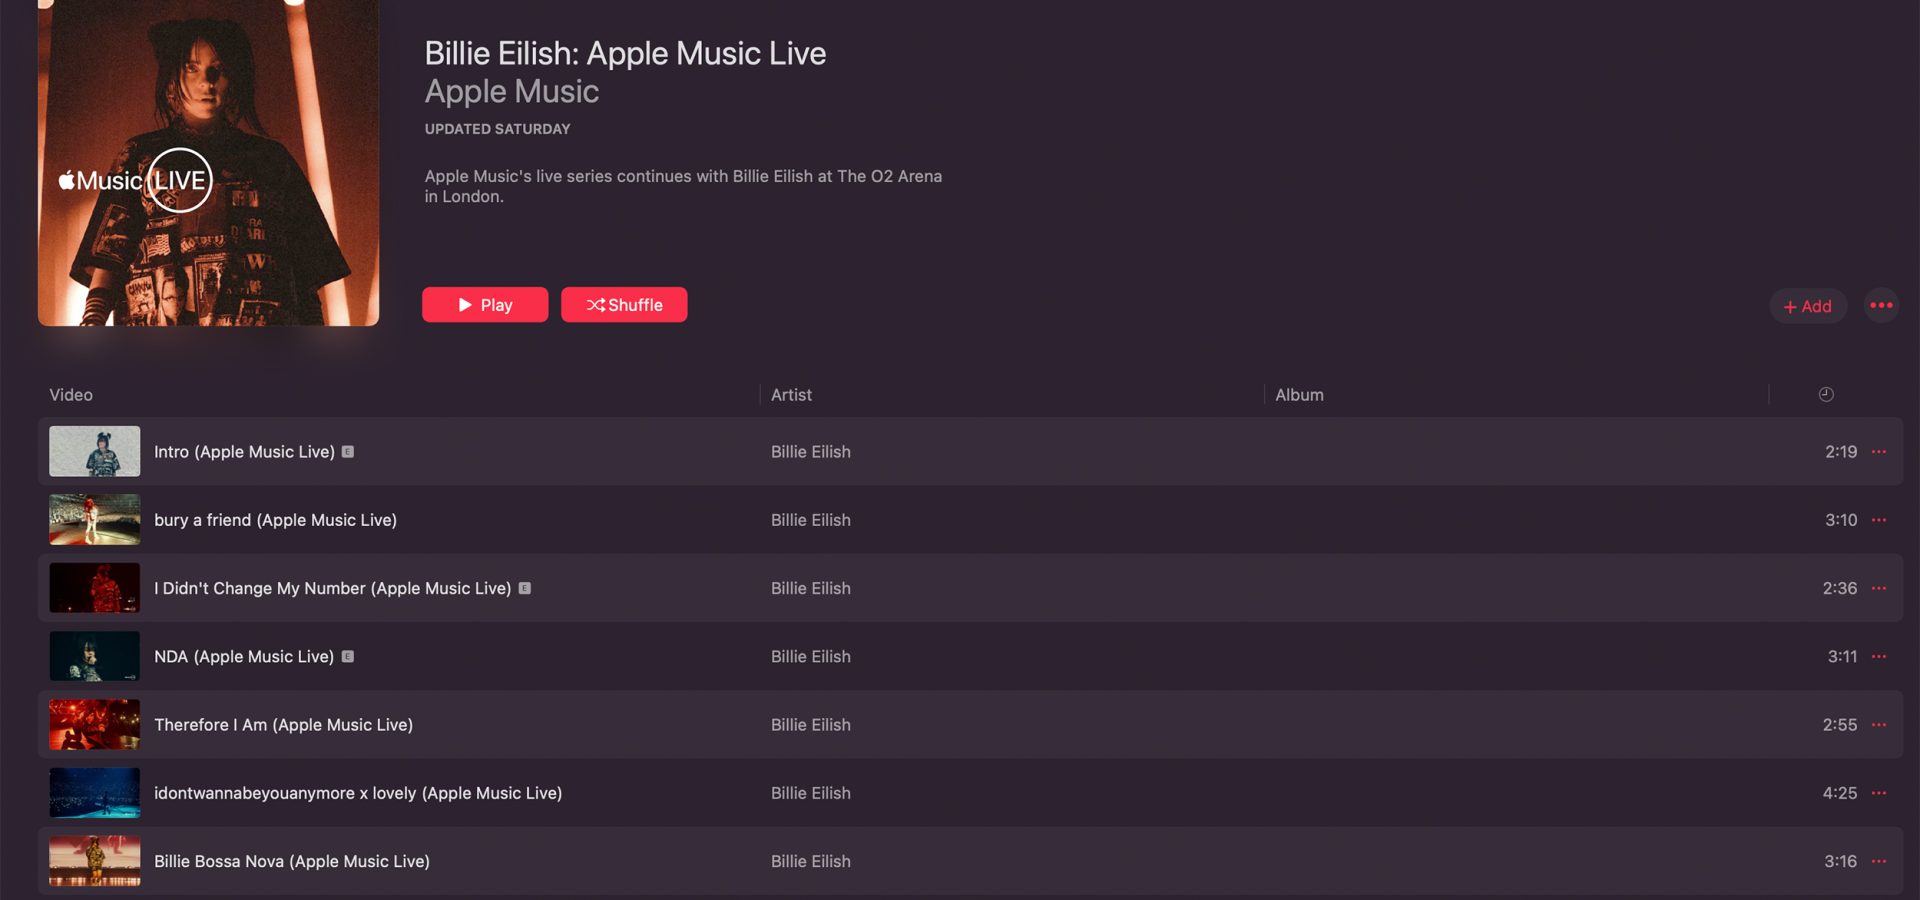
Task: Click the playlist cover artwork
Action: point(208,162)
